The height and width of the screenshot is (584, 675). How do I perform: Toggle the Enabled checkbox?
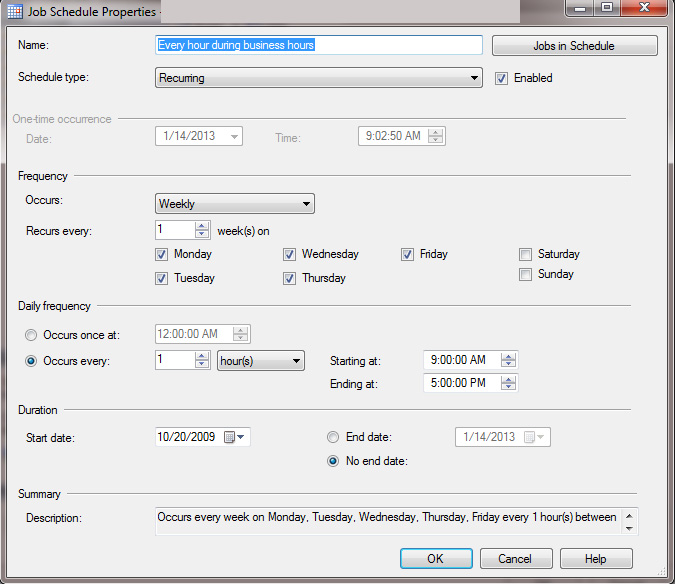click(x=501, y=78)
